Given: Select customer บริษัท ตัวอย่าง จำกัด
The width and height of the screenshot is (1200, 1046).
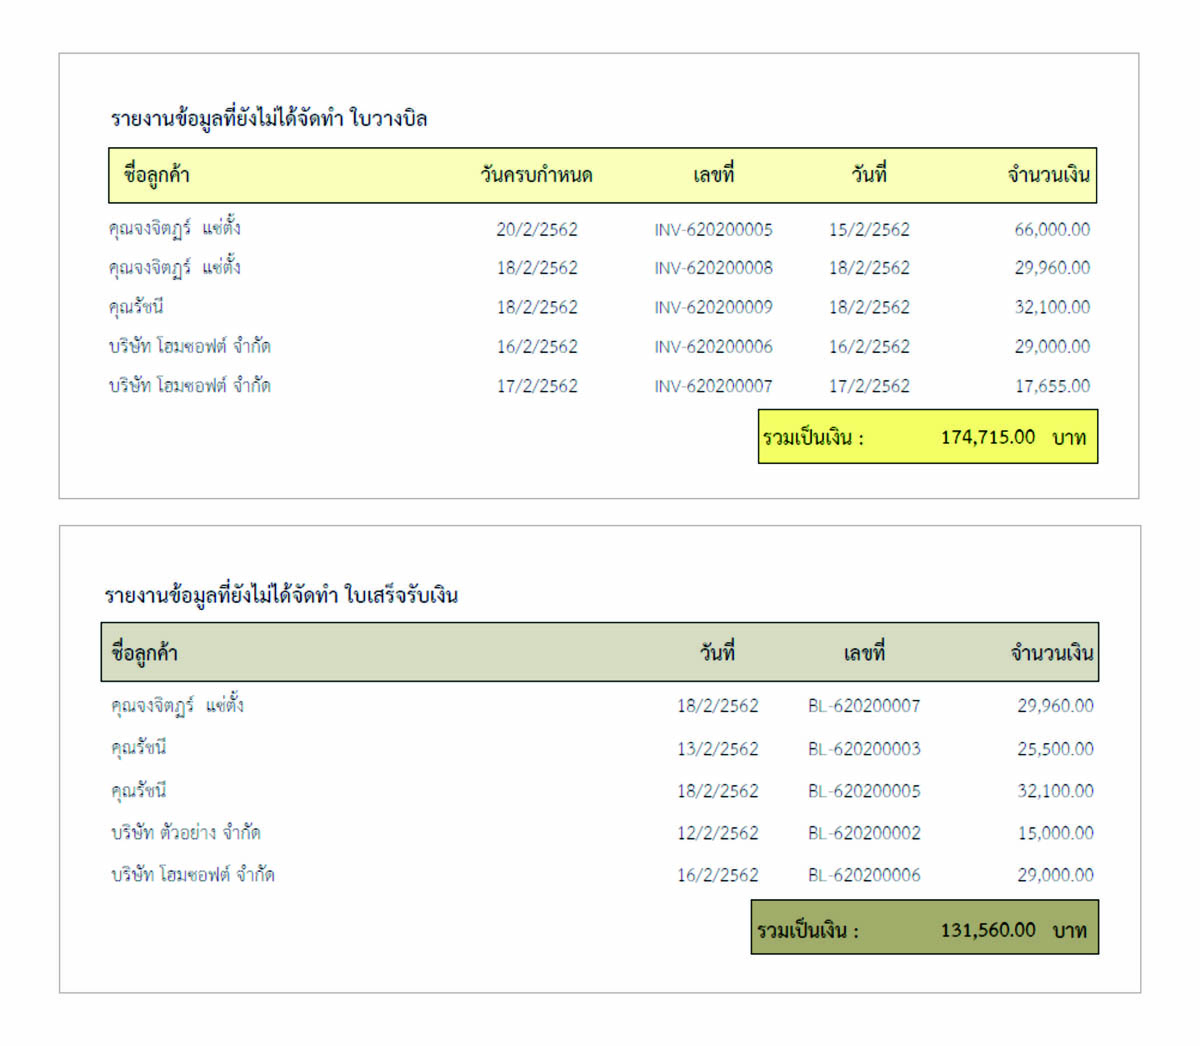Looking at the screenshot, I should [186, 832].
